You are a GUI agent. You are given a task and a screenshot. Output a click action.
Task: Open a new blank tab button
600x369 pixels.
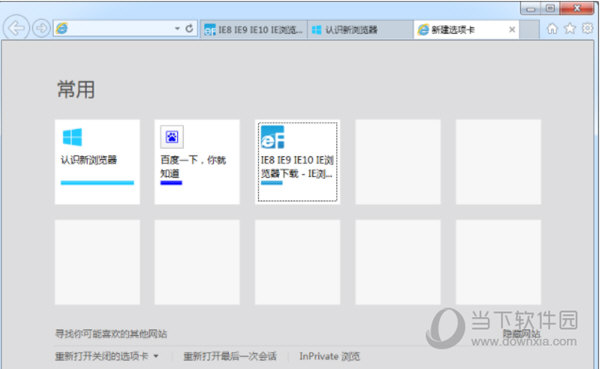click(x=529, y=29)
